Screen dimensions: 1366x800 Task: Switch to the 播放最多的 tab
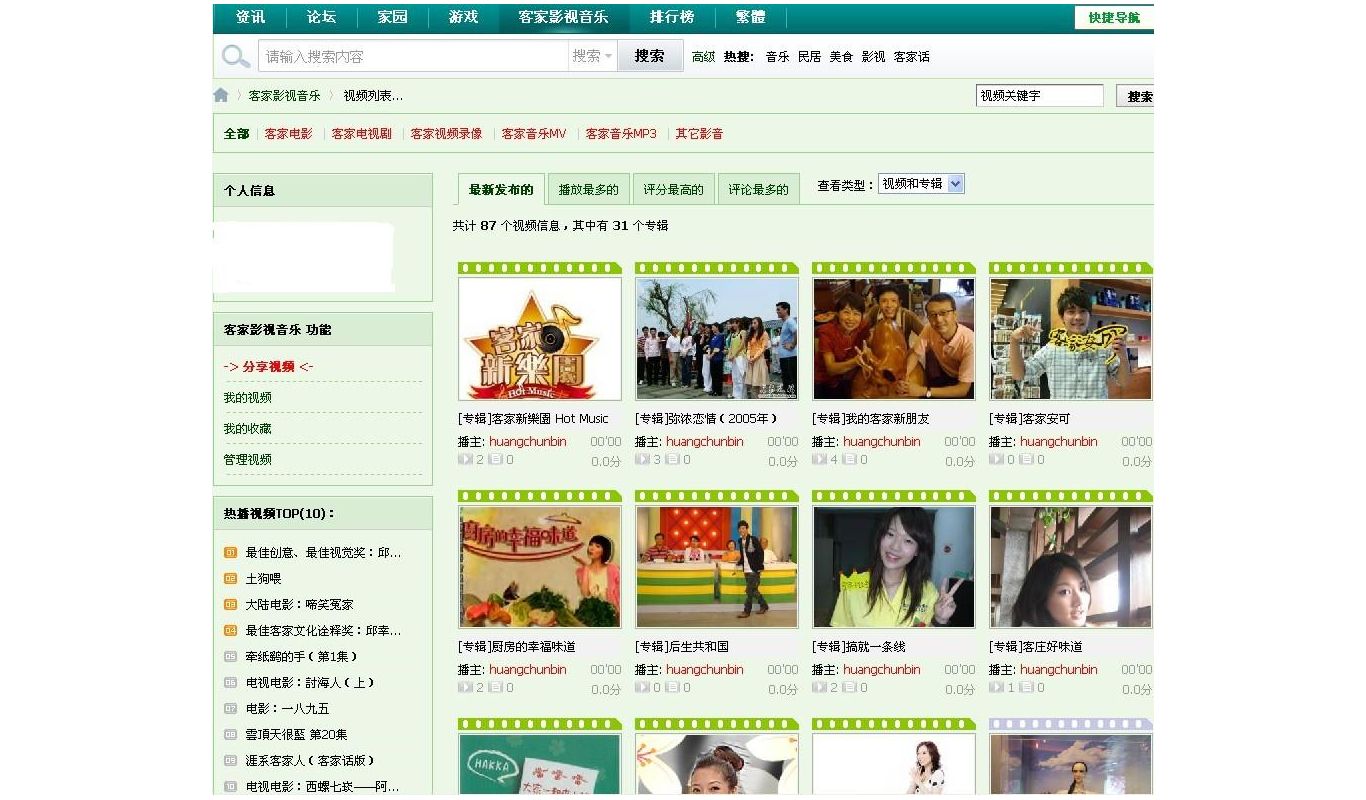(588, 189)
